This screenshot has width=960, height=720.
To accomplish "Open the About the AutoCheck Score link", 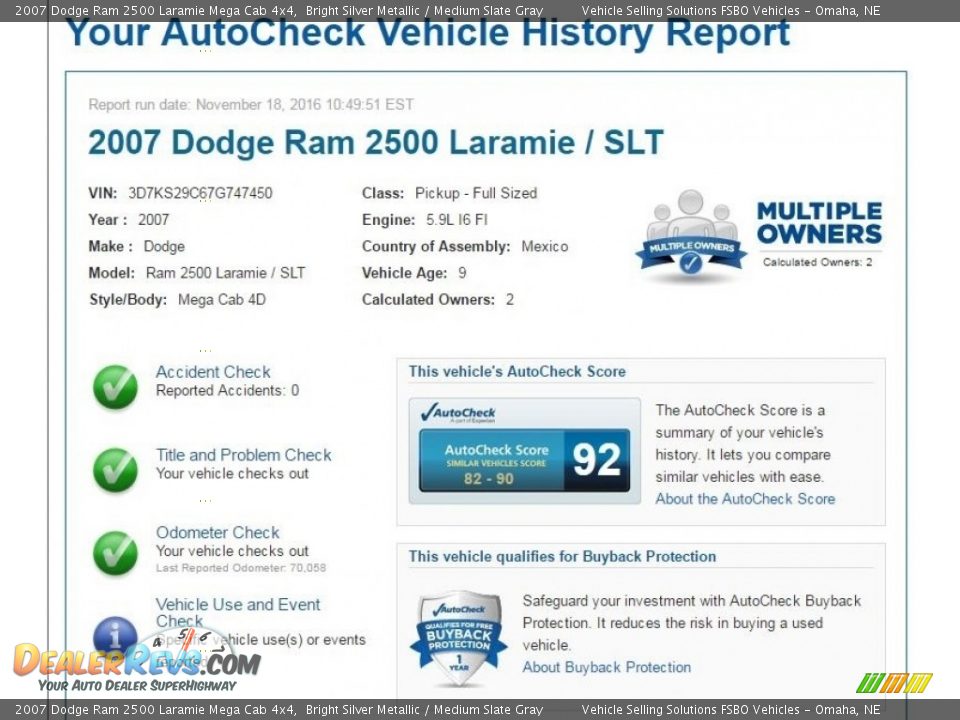I will [x=746, y=498].
